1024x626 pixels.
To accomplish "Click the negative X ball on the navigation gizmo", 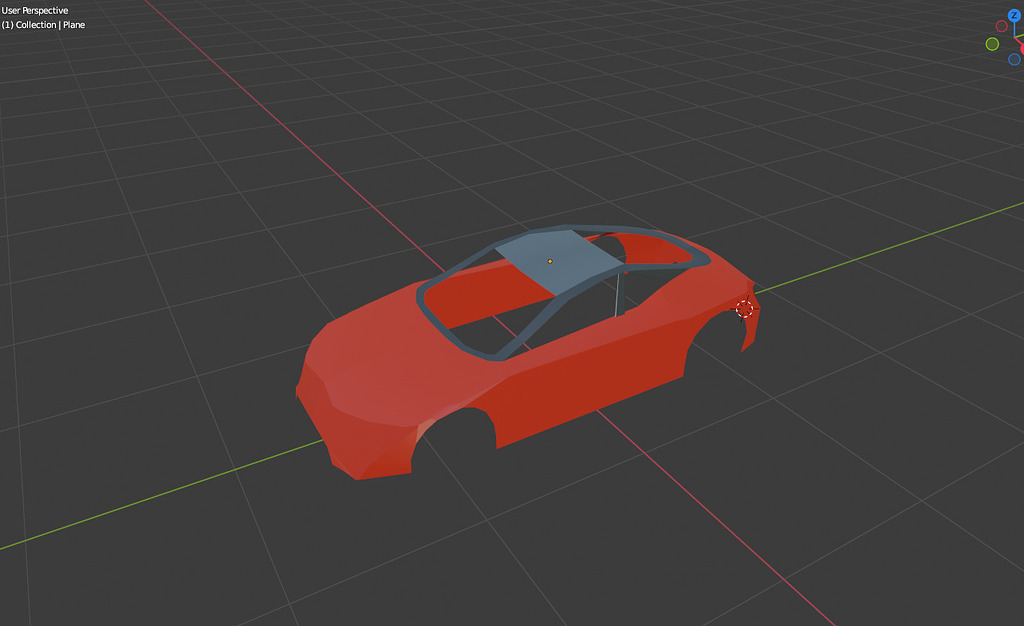I will point(1001,26).
